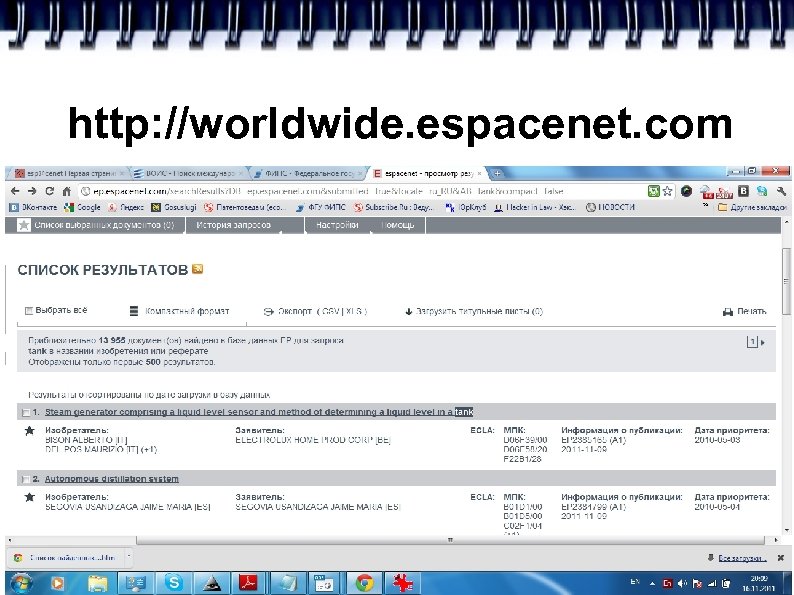The height and width of the screenshot is (595, 794).
Task: Click the EN language indicator in tray
Action: (635, 582)
